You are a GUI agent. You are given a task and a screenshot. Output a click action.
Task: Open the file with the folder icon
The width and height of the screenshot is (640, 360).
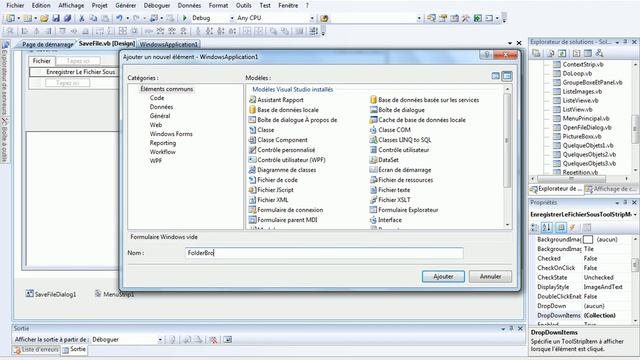tap(44, 18)
